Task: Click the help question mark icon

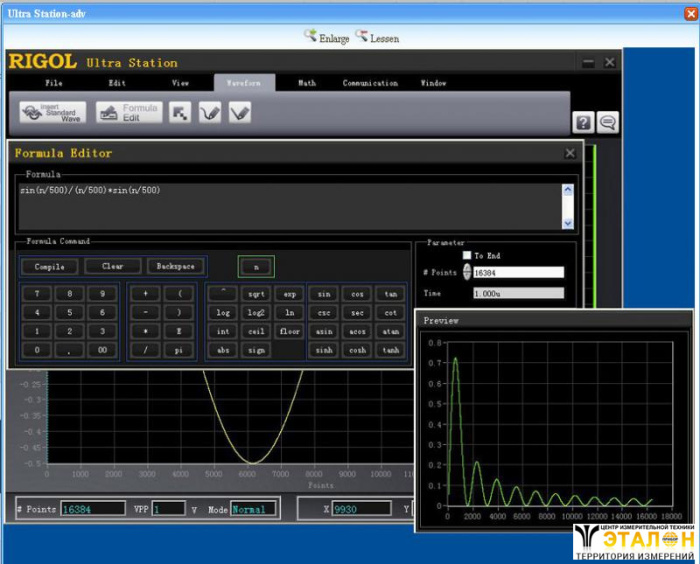Action: [582, 122]
